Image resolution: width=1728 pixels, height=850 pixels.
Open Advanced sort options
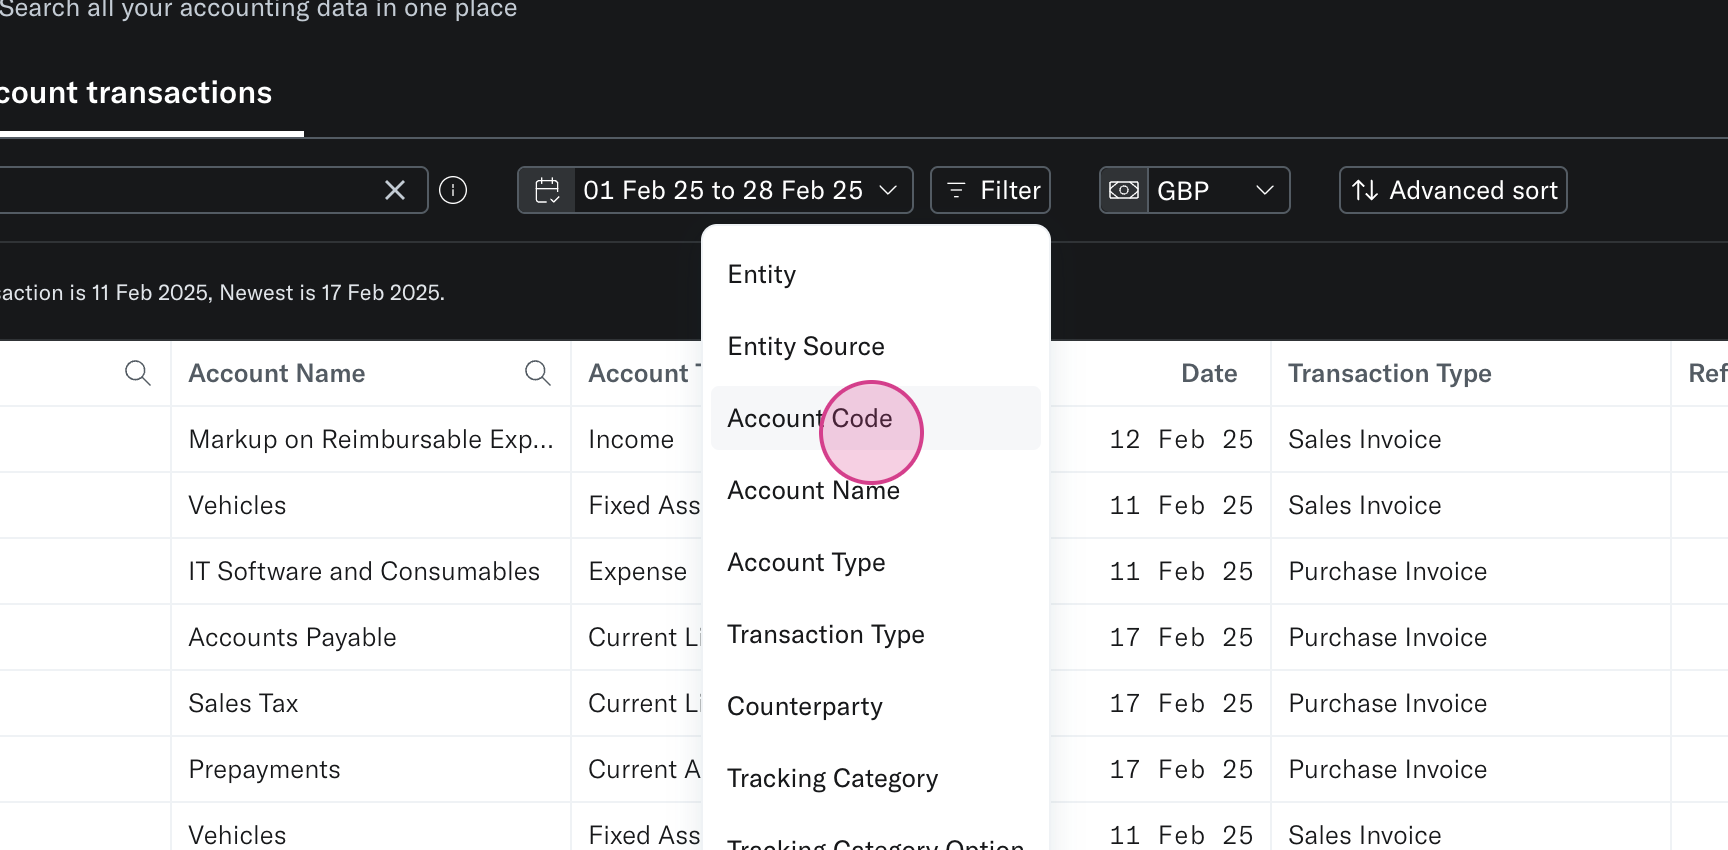[1453, 190]
